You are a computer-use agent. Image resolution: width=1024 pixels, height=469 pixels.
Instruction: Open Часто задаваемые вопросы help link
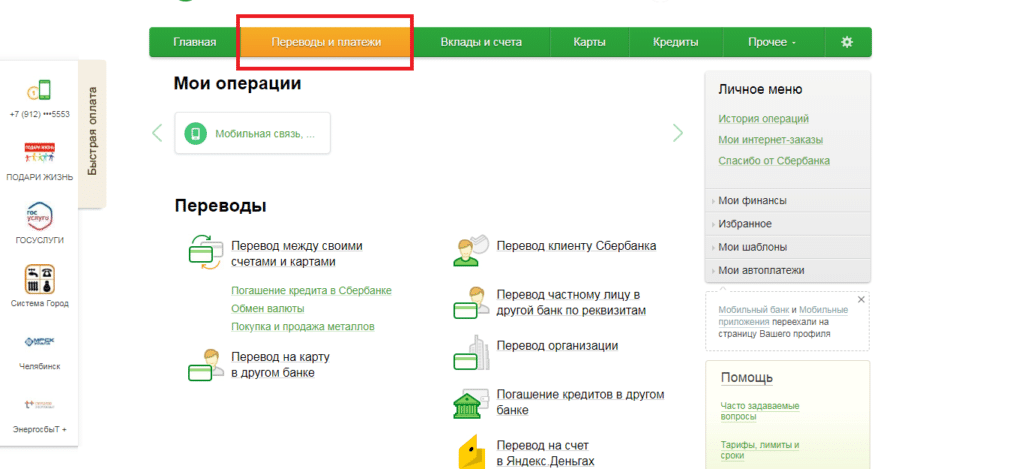[760, 412]
